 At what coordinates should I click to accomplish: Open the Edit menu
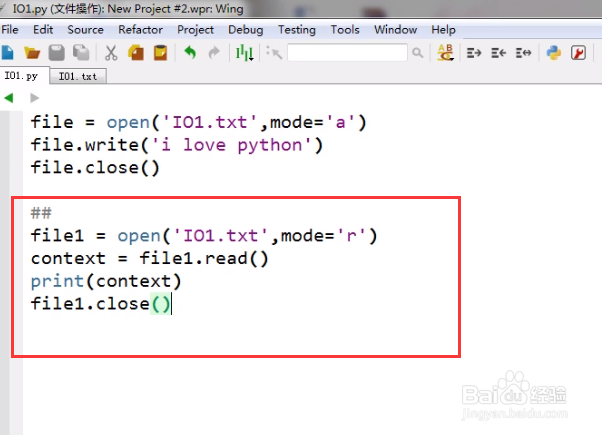pyautogui.click(x=43, y=30)
